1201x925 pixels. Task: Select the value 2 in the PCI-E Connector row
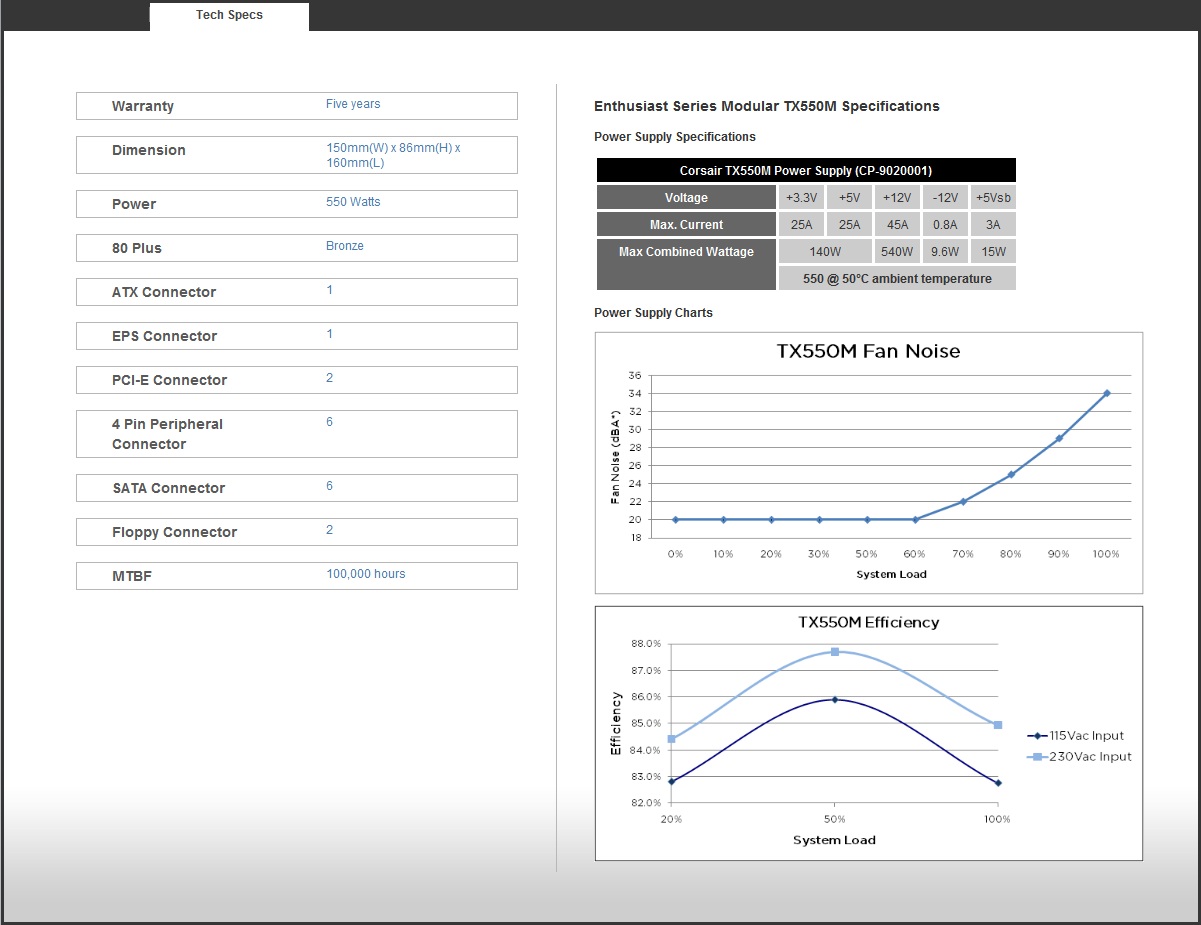pyautogui.click(x=330, y=378)
